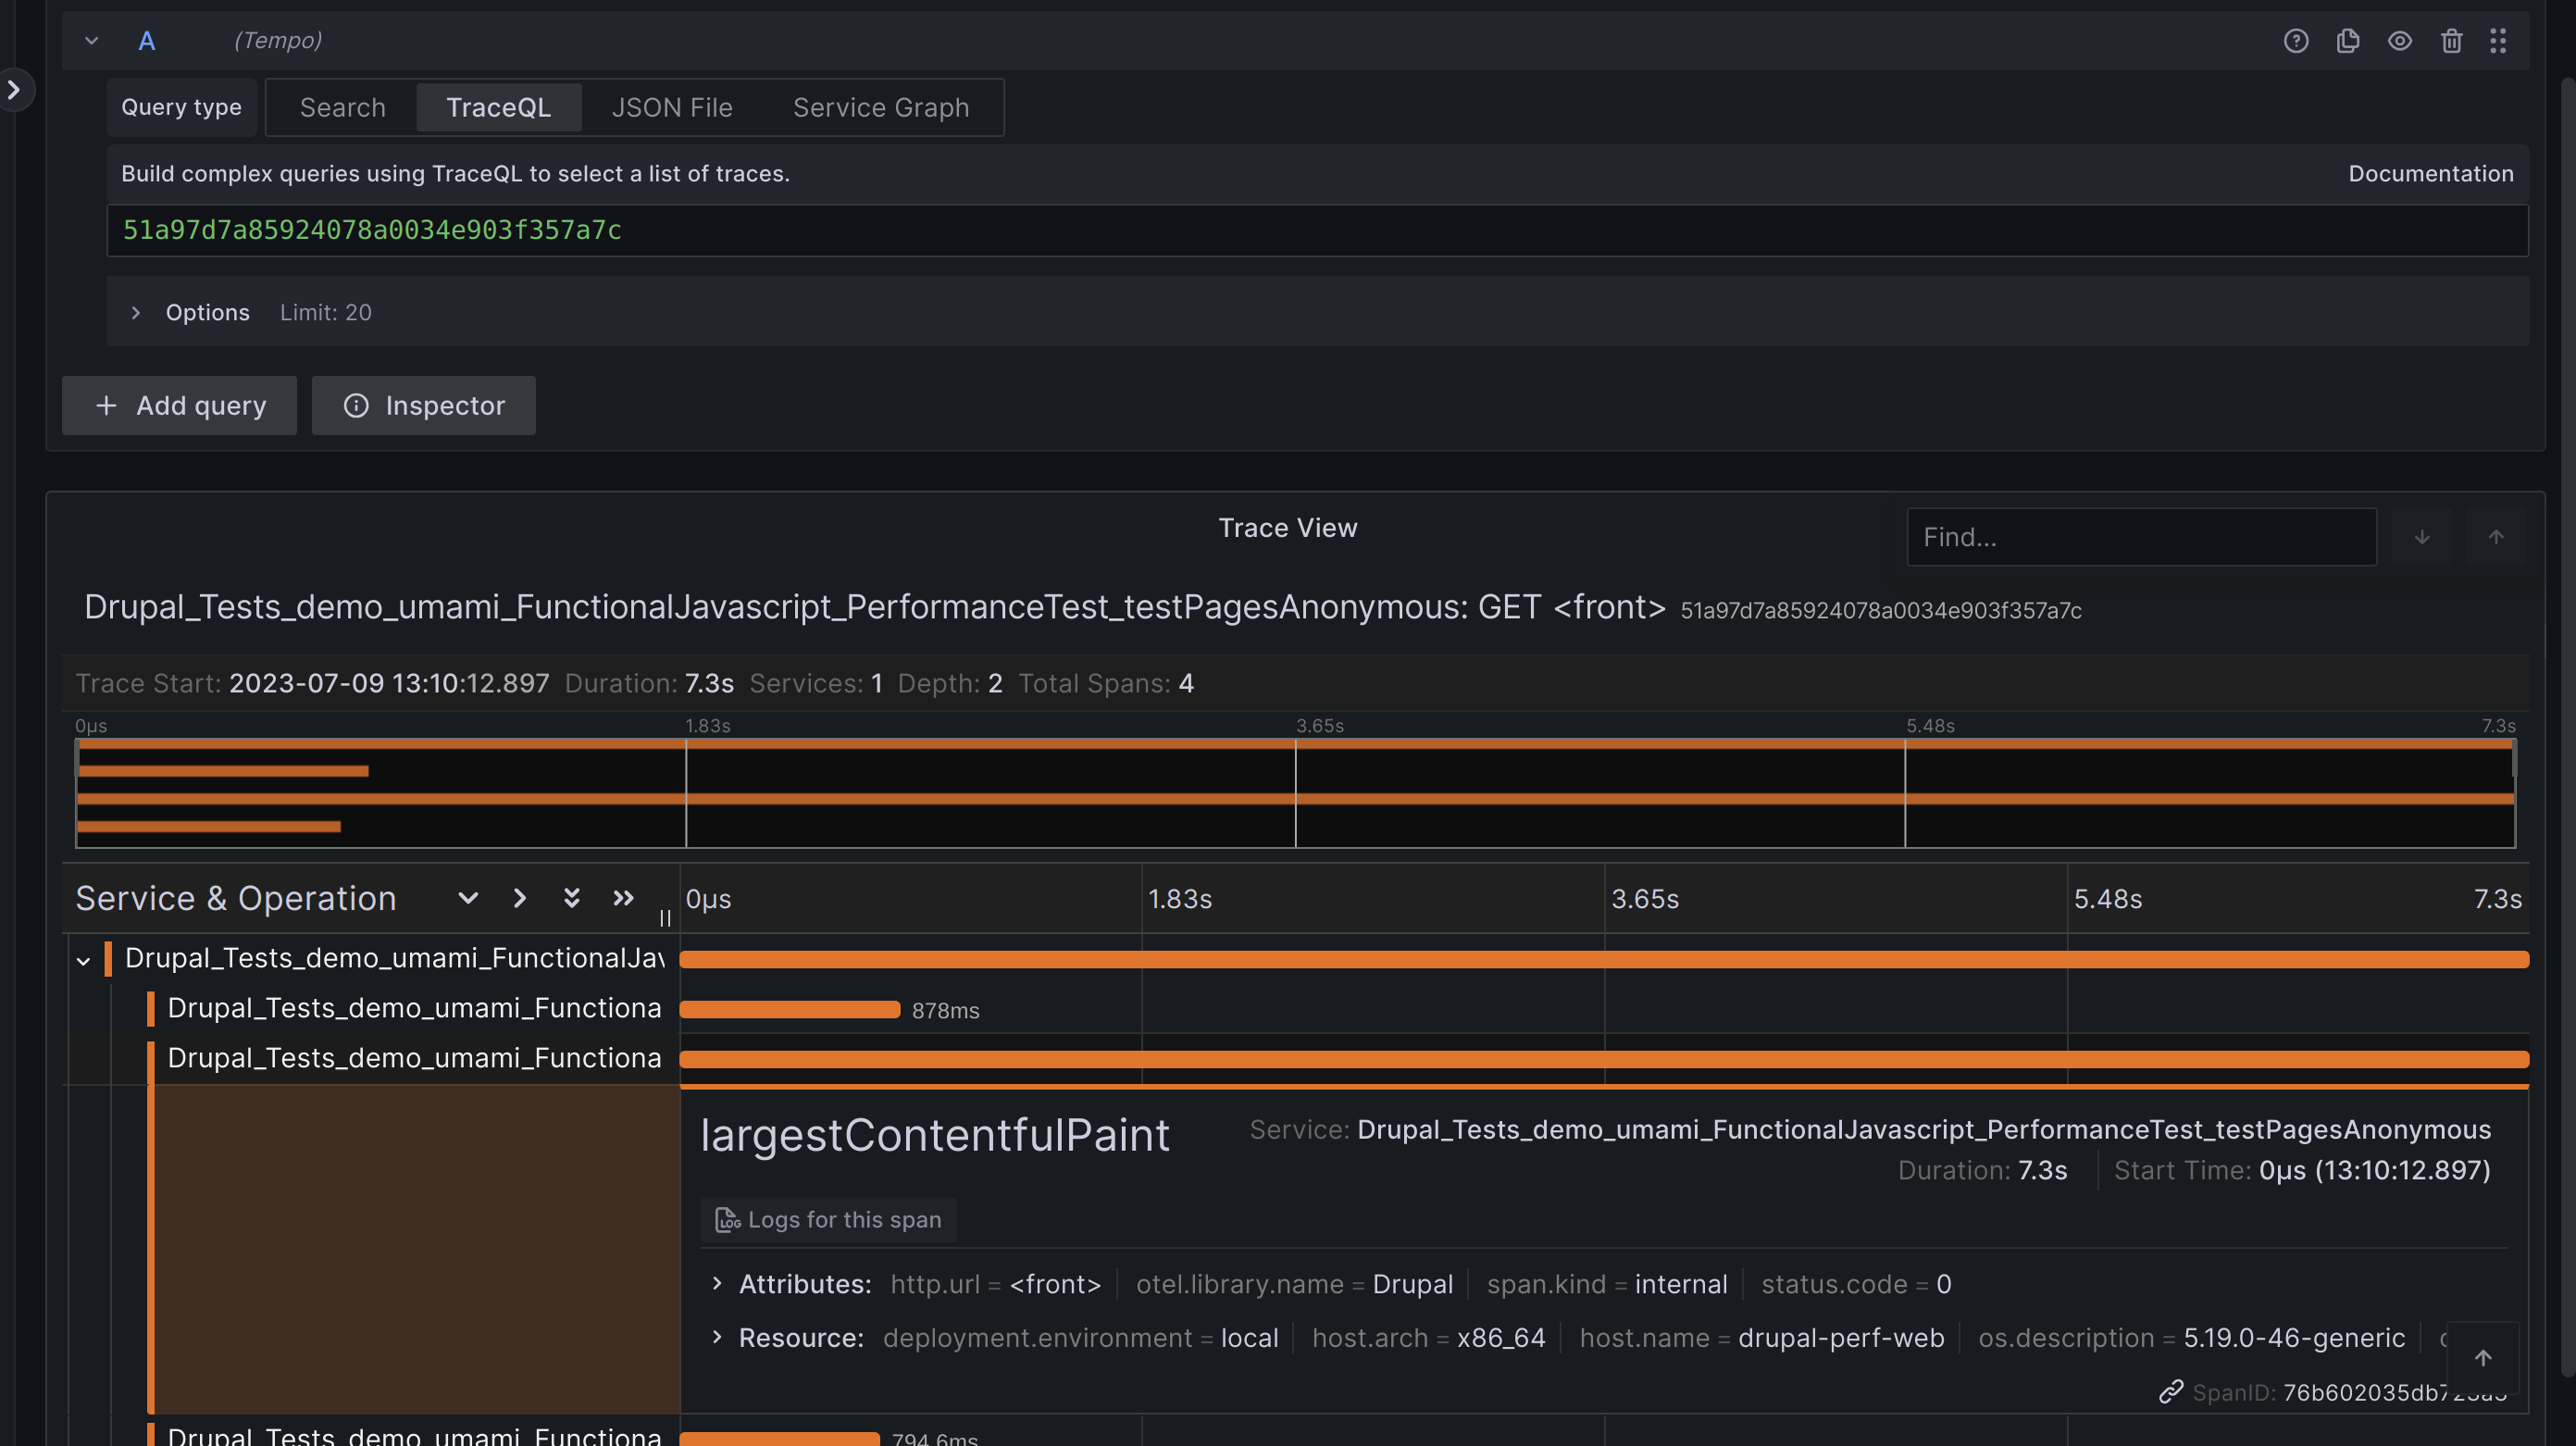Image resolution: width=2576 pixels, height=1446 pixels.
Task: Open the left side panel arrow
Action: (14, 90)
